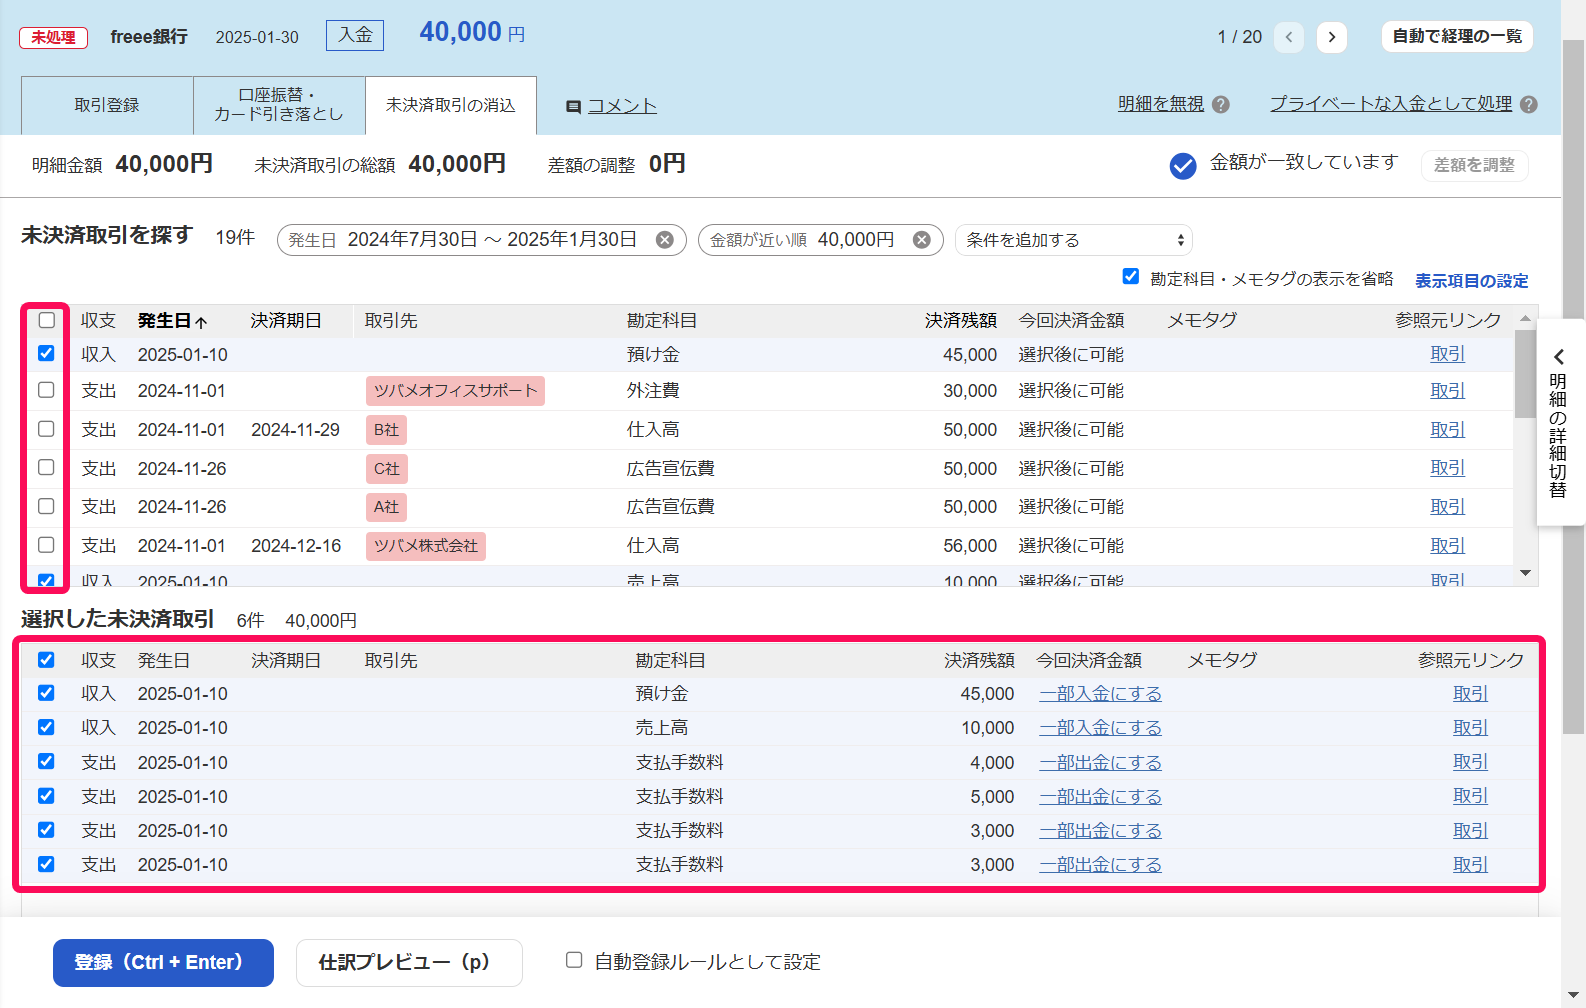Toggle 勘定科目・メモタグの表示を省略 checkbox
Screen dimensions: 1586x1008
1131,276
